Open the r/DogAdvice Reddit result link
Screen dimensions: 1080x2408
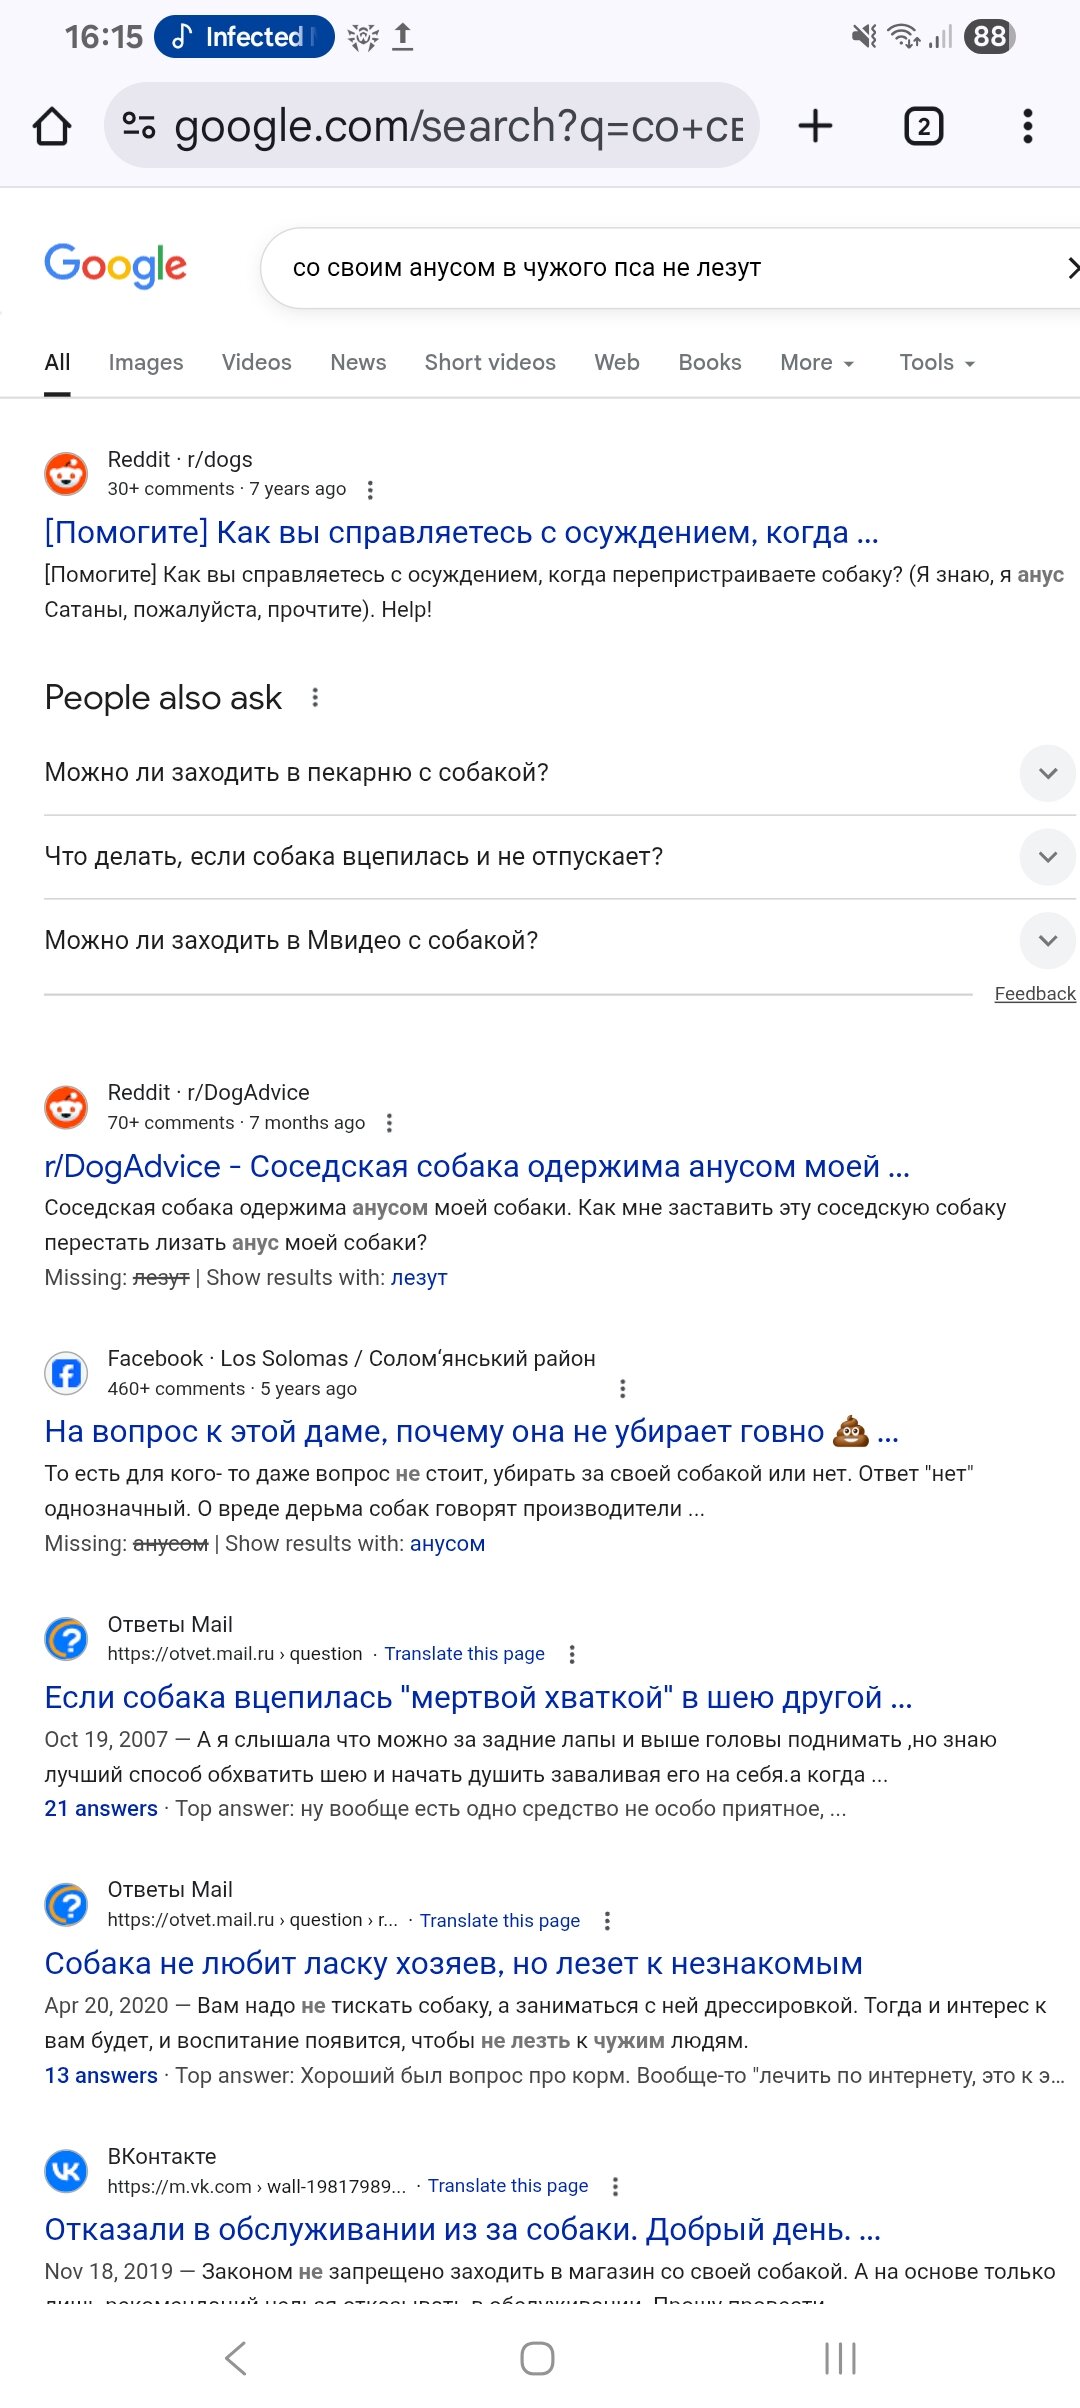[477, 1166]
